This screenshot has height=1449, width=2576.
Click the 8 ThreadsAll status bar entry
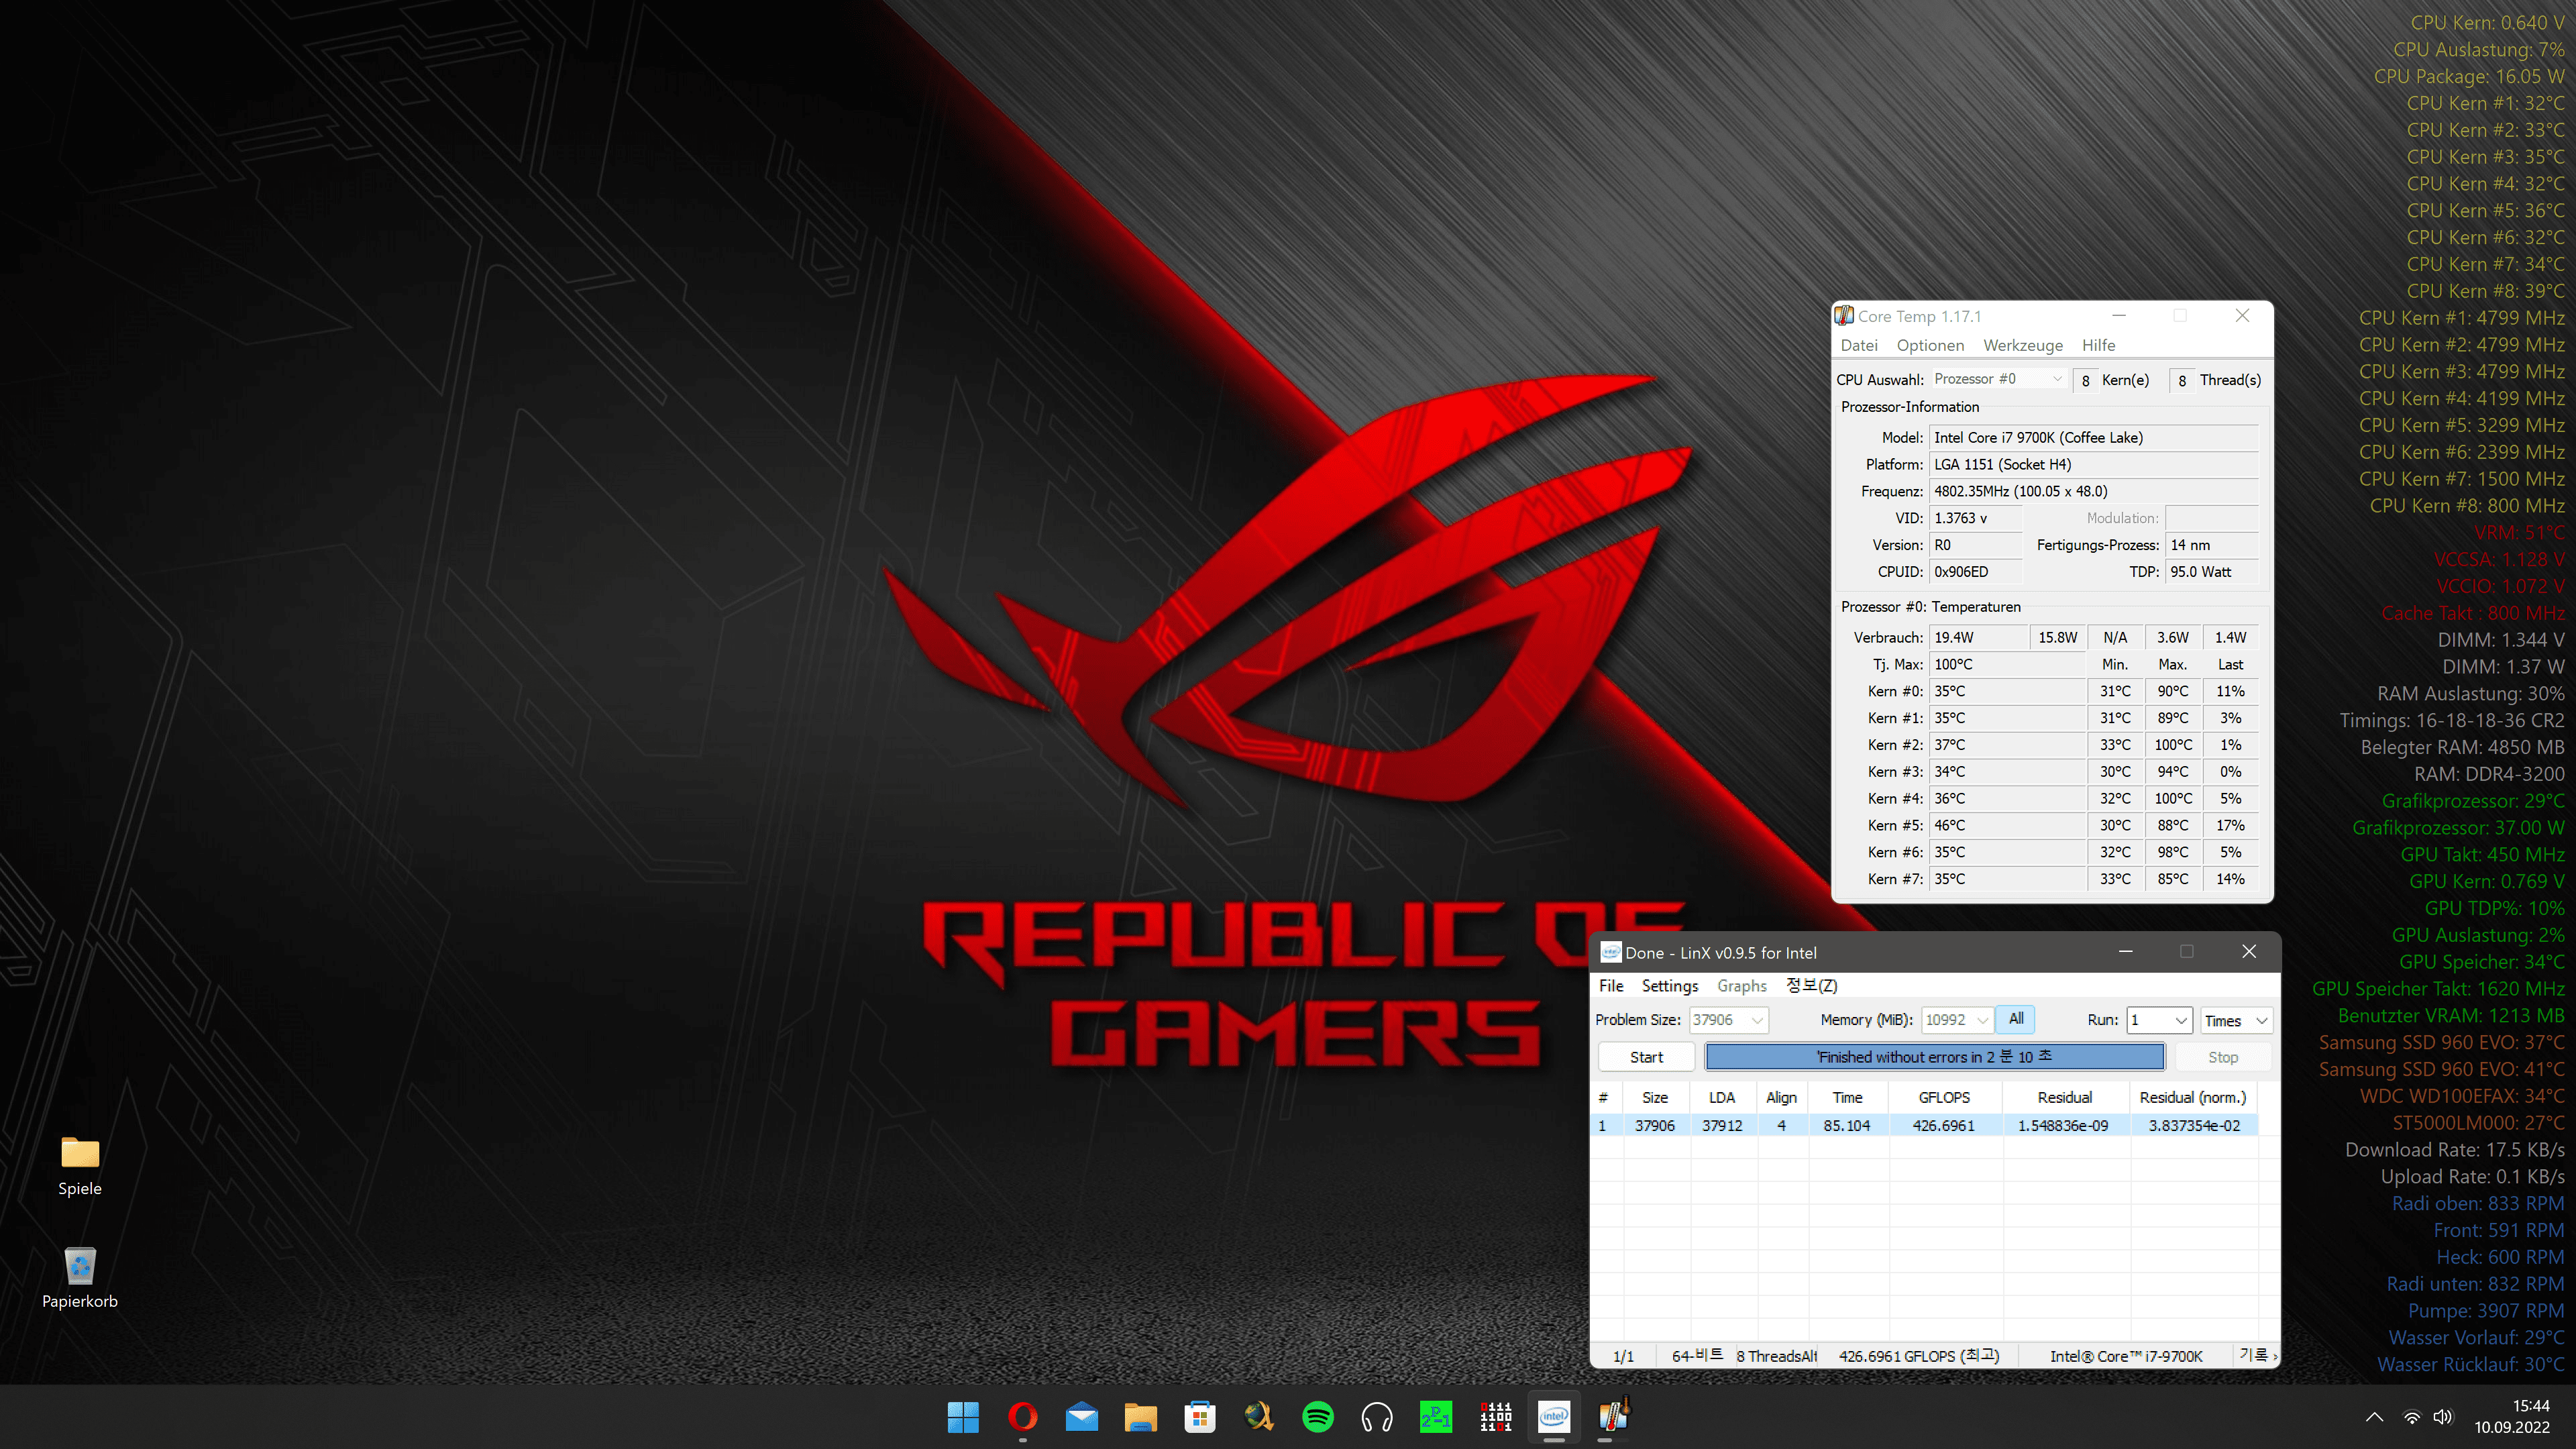click(x=1776, y=1357)
